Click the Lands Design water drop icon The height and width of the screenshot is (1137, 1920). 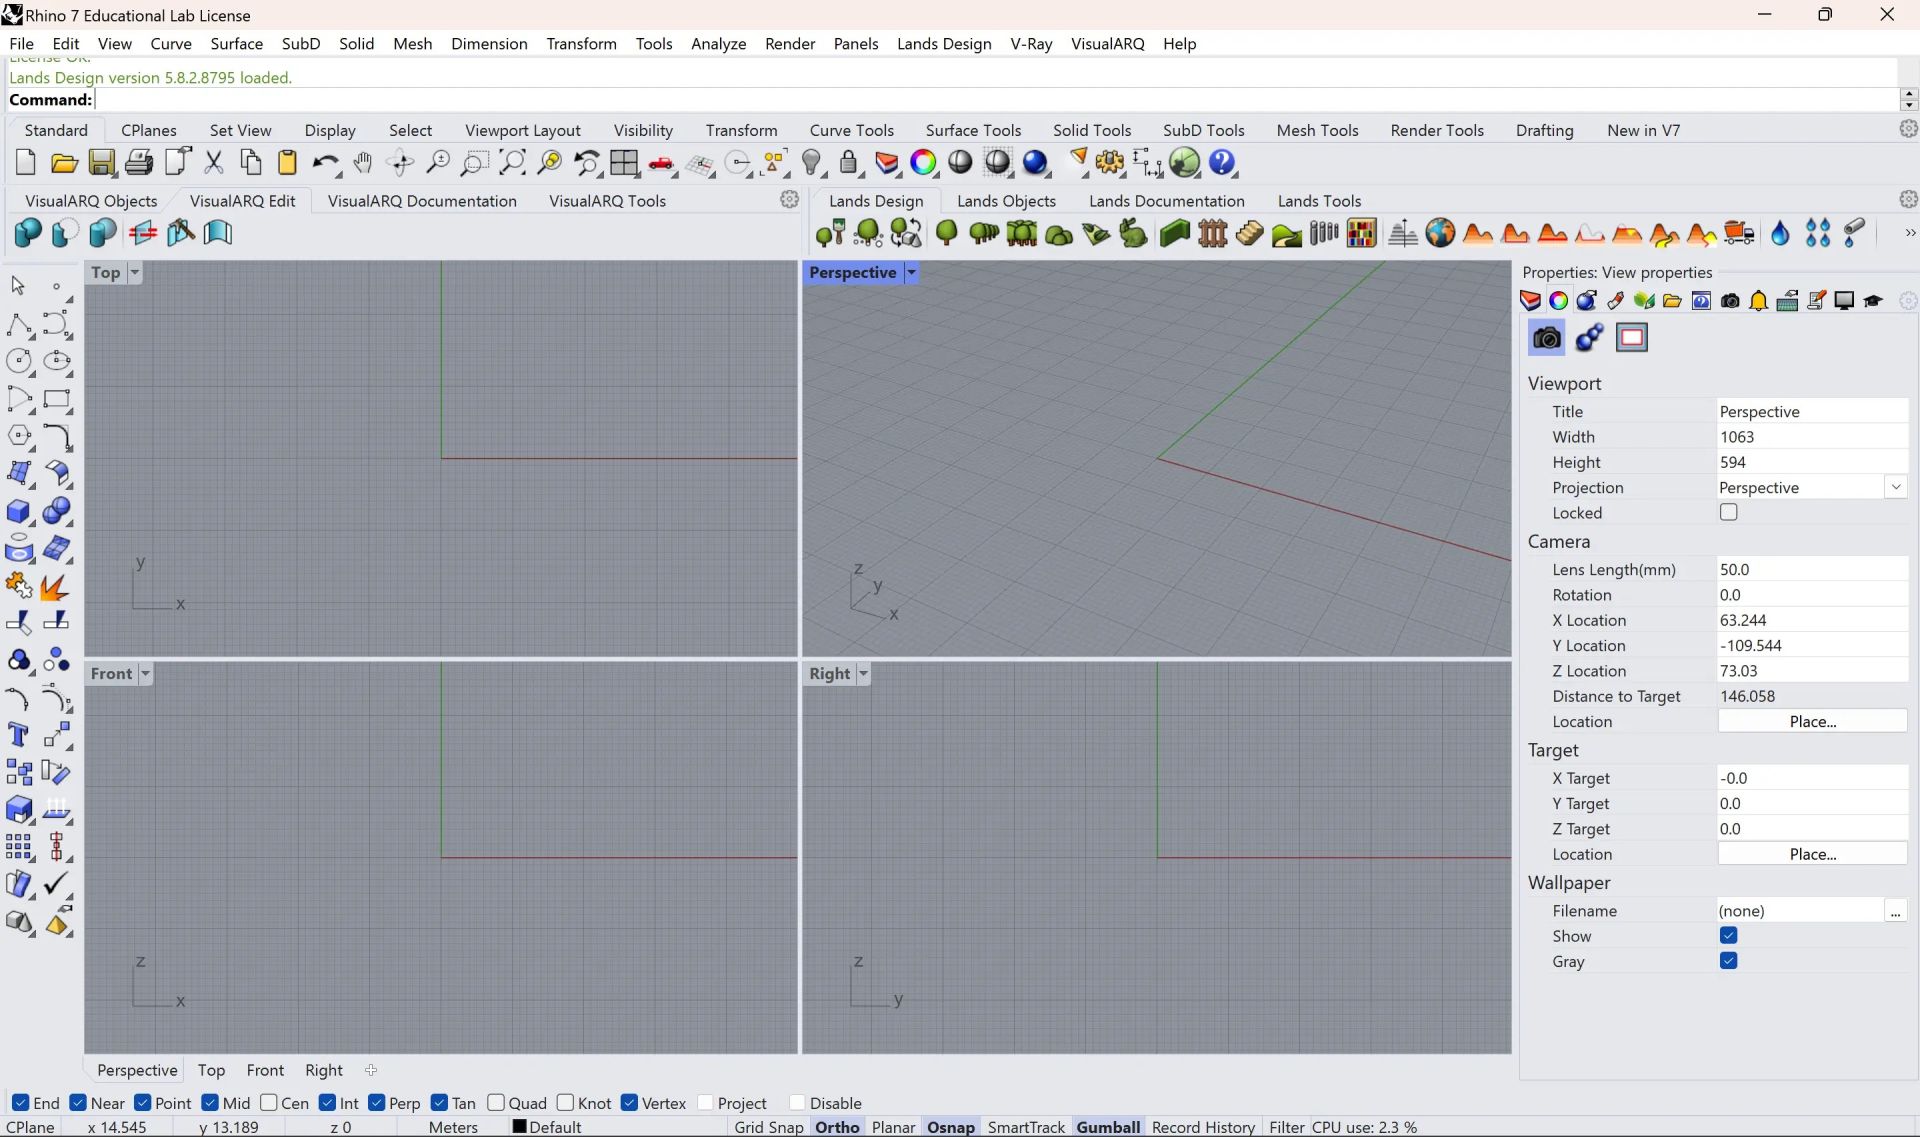click(1780, 233)
